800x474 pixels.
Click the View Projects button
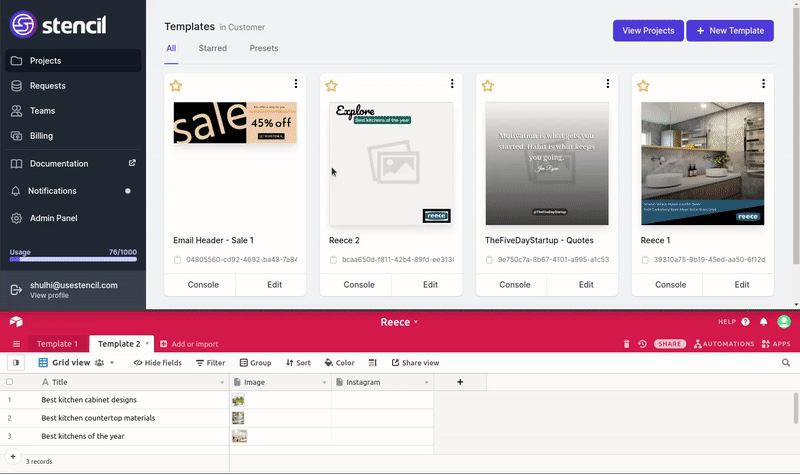click(648, 31)
